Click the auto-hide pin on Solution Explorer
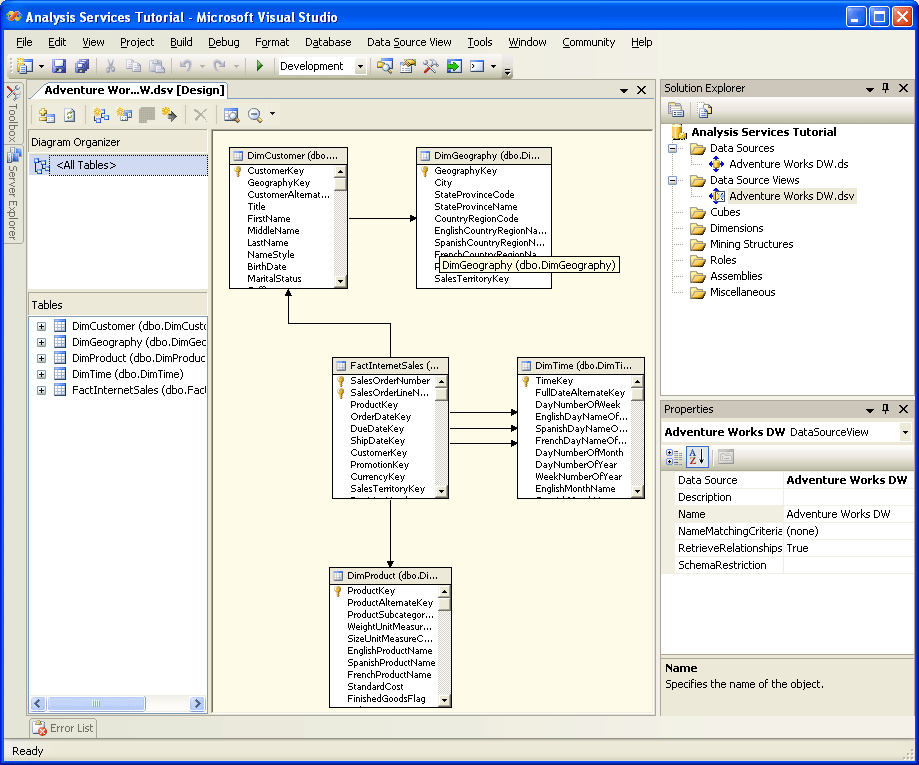919x765 pixels. pyautogui.click(x=884, y=88)
